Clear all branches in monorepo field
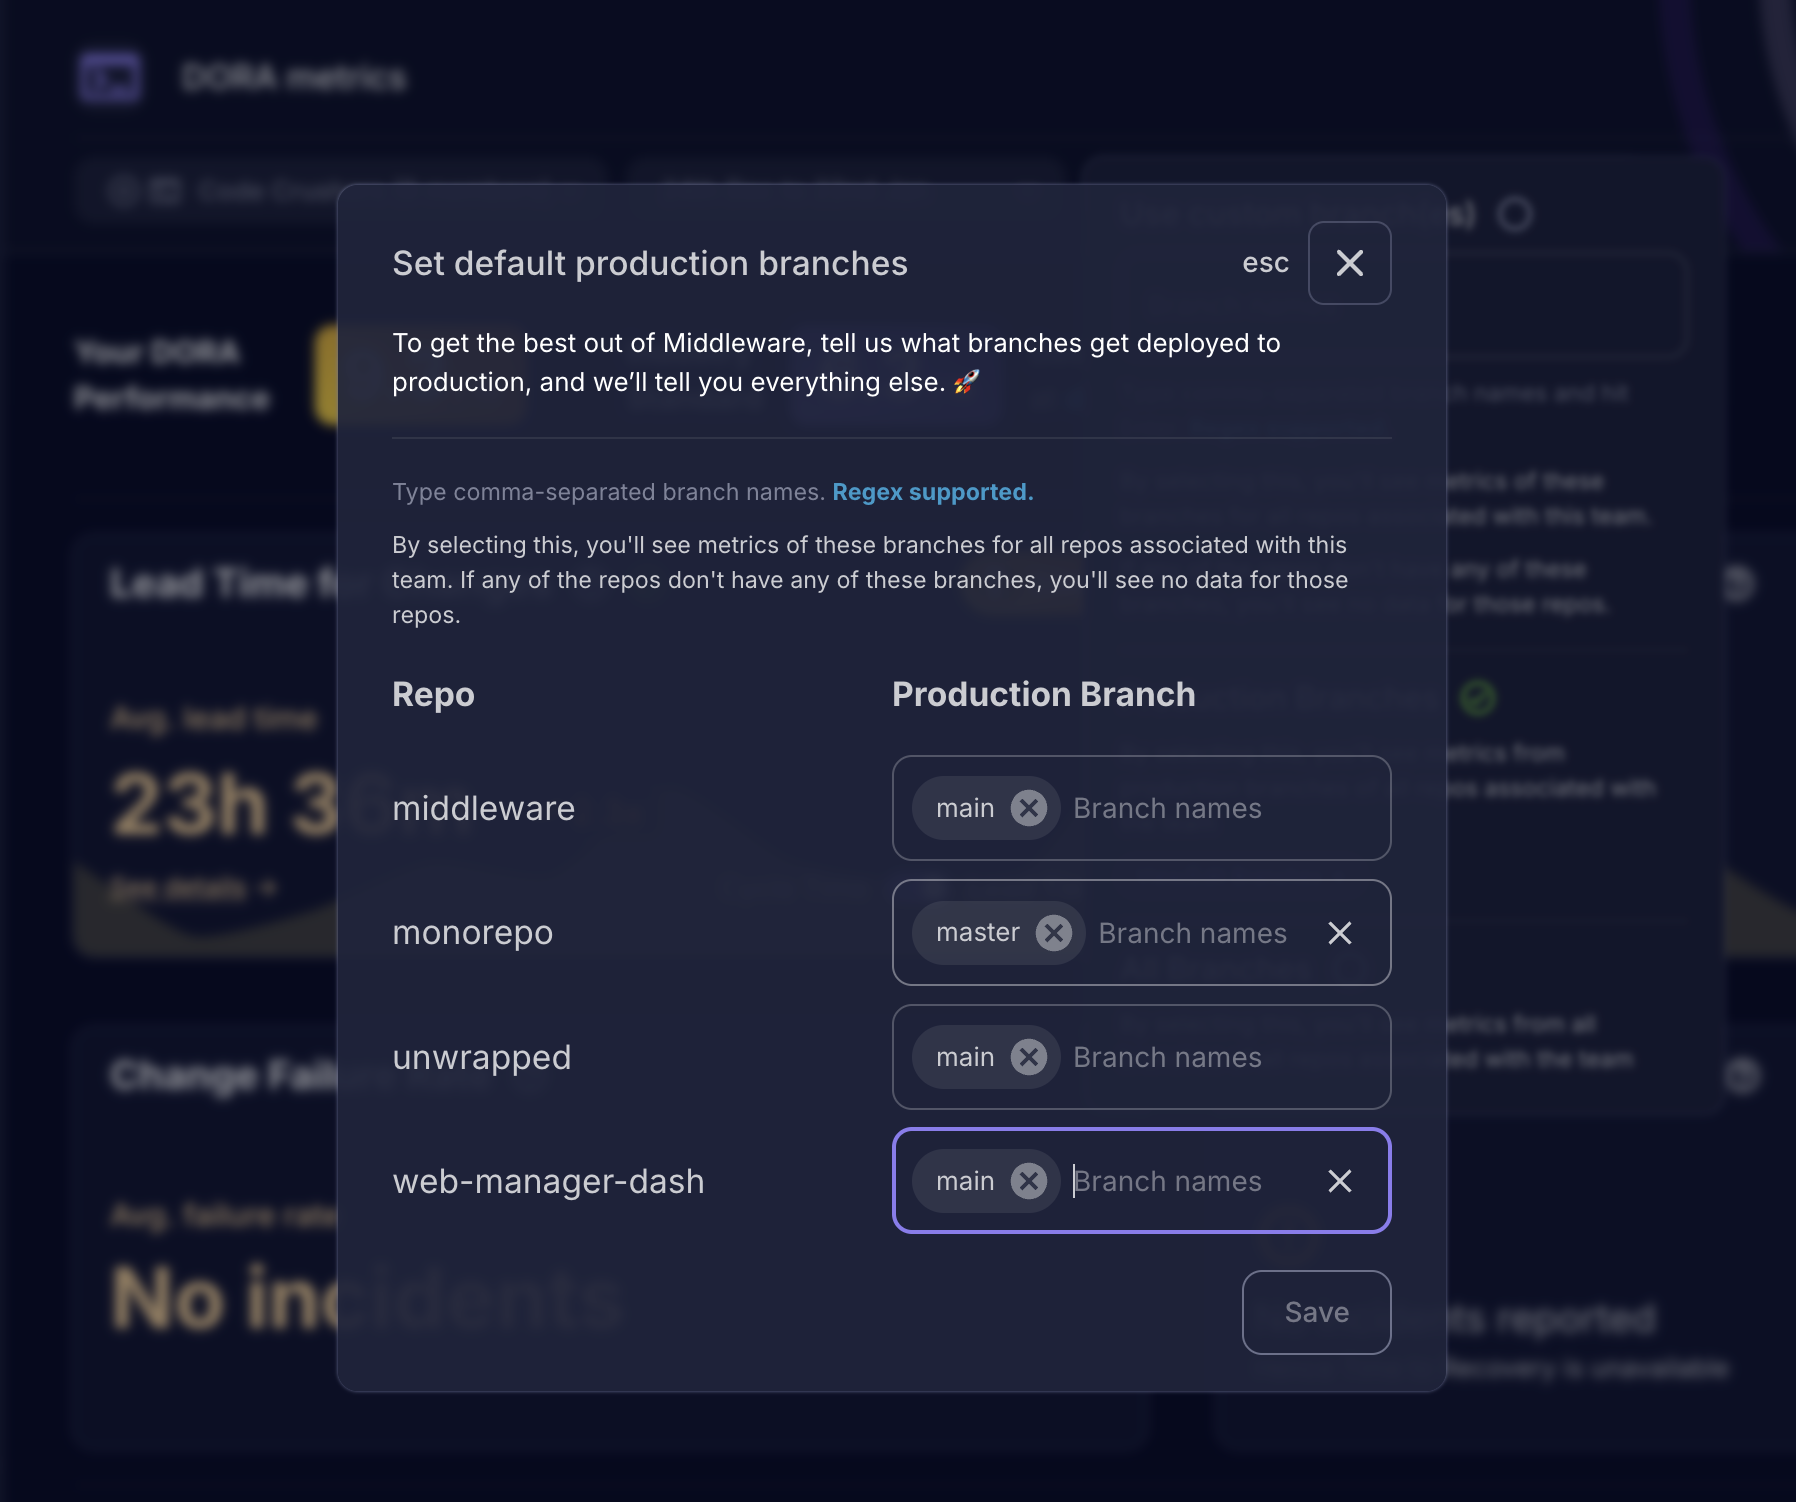Screen dimensions: 1796x1502 (x=1339, y=933)
